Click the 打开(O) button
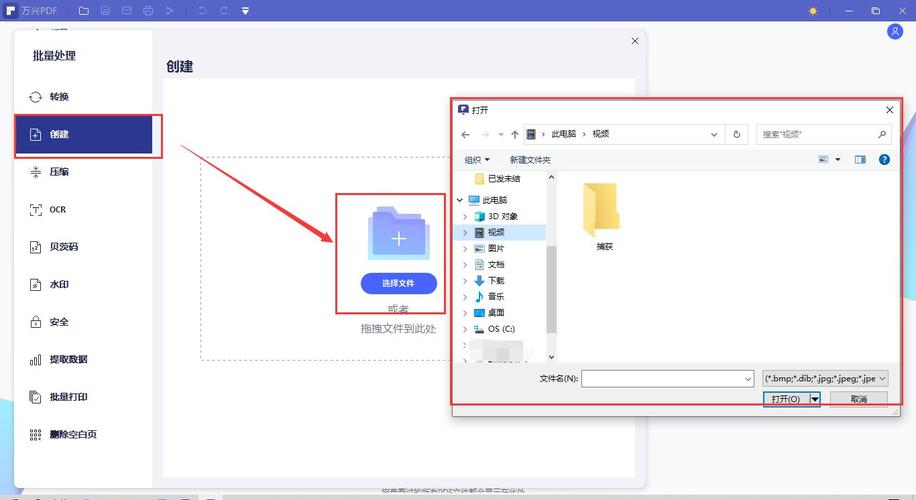 tap(786, 399)
